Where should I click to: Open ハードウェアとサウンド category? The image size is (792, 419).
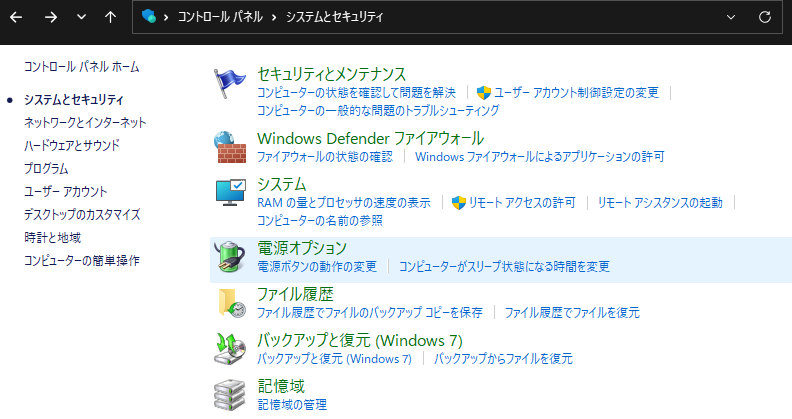(x=72, y=146)
